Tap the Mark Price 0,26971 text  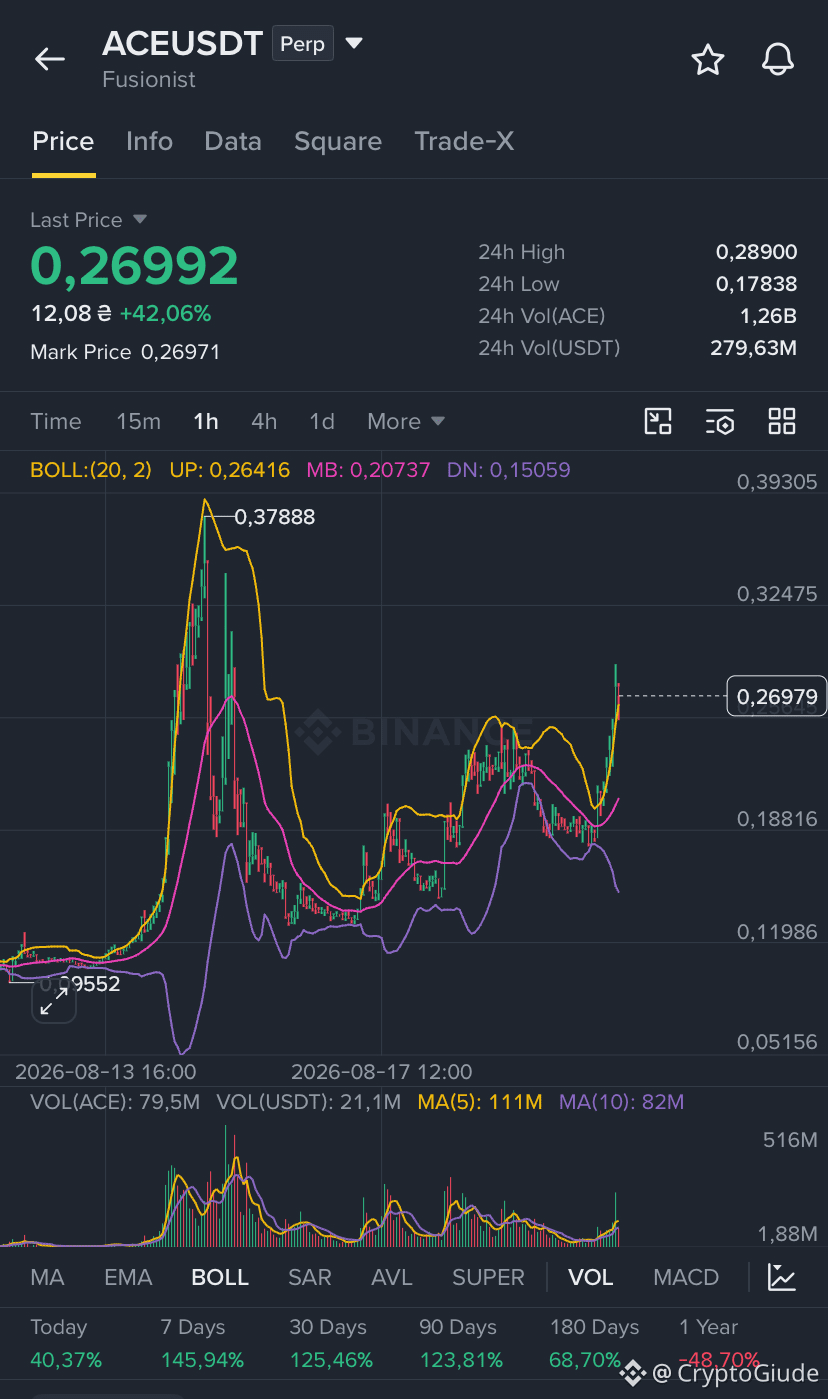coord(125,352)
